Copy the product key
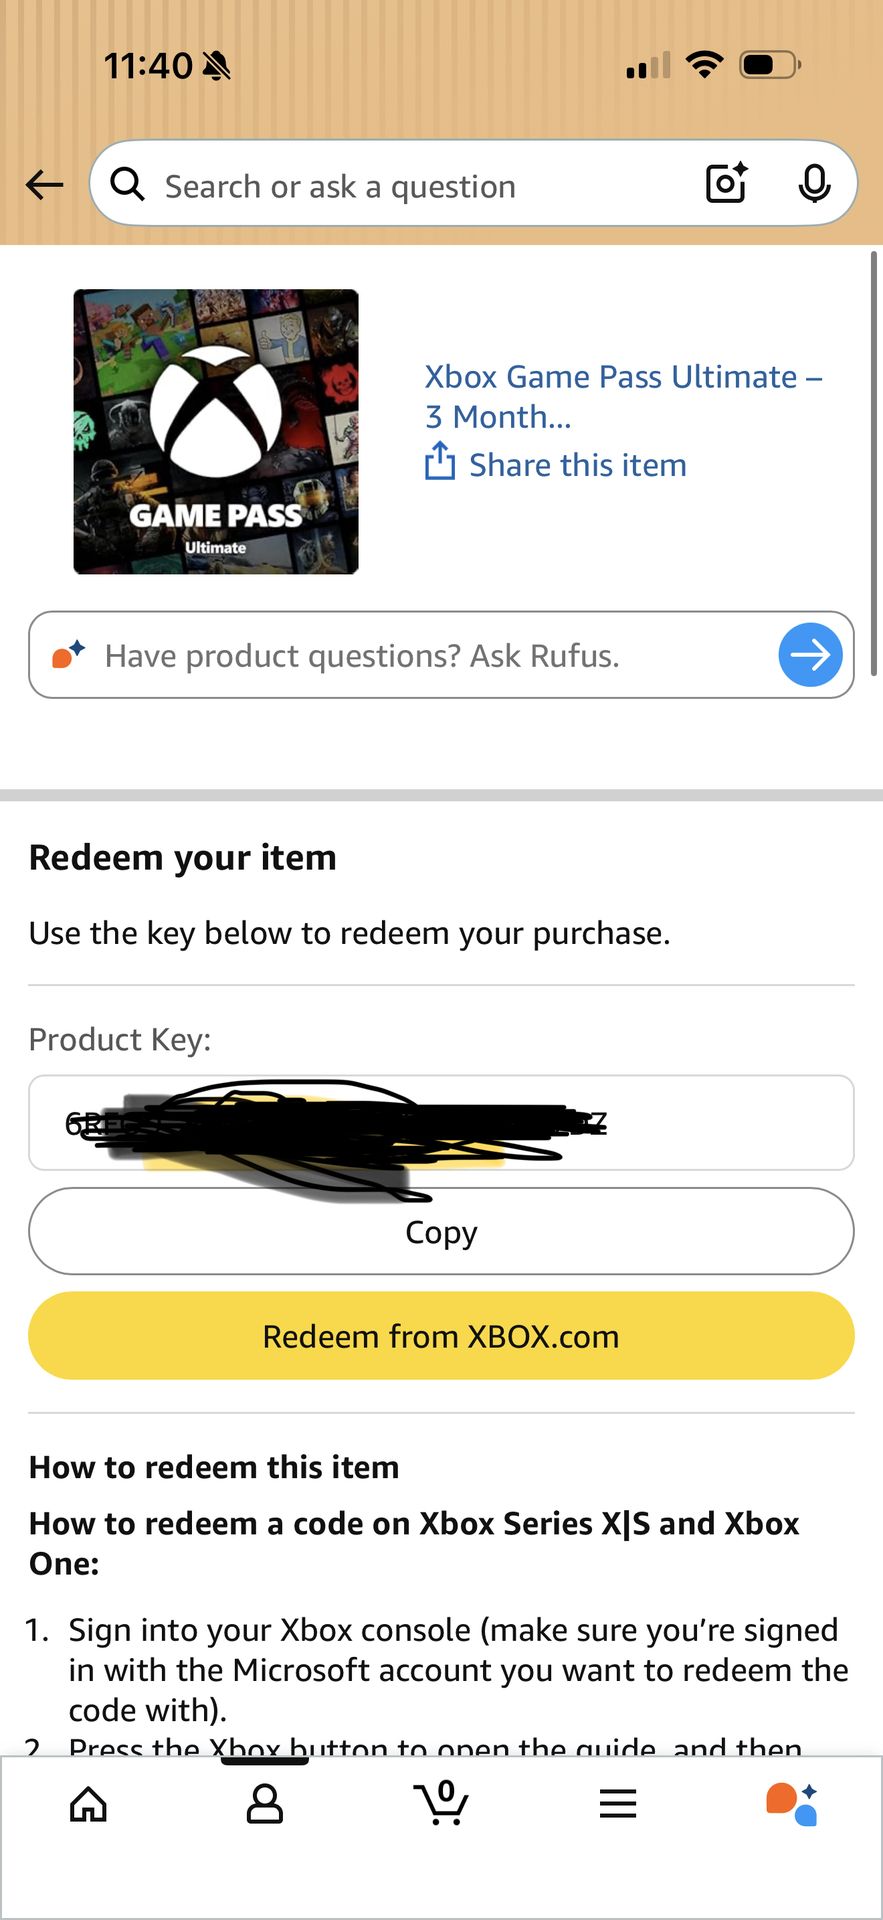 pyautogui.click(x=441, y=1231)
